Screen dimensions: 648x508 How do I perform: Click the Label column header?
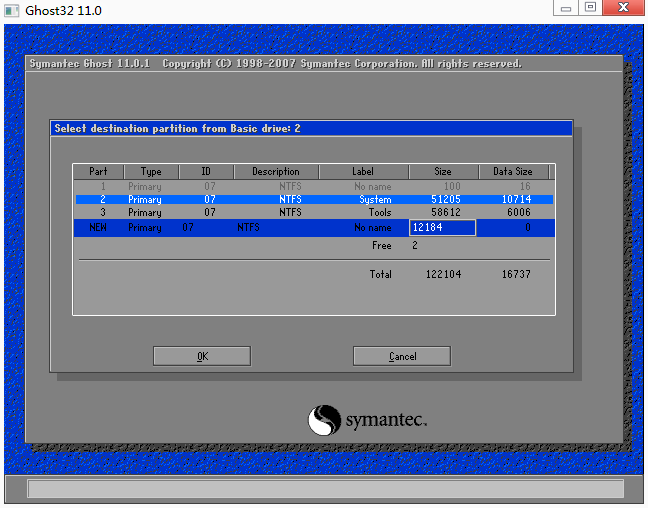pyautogui.click(x=363, y=172)
